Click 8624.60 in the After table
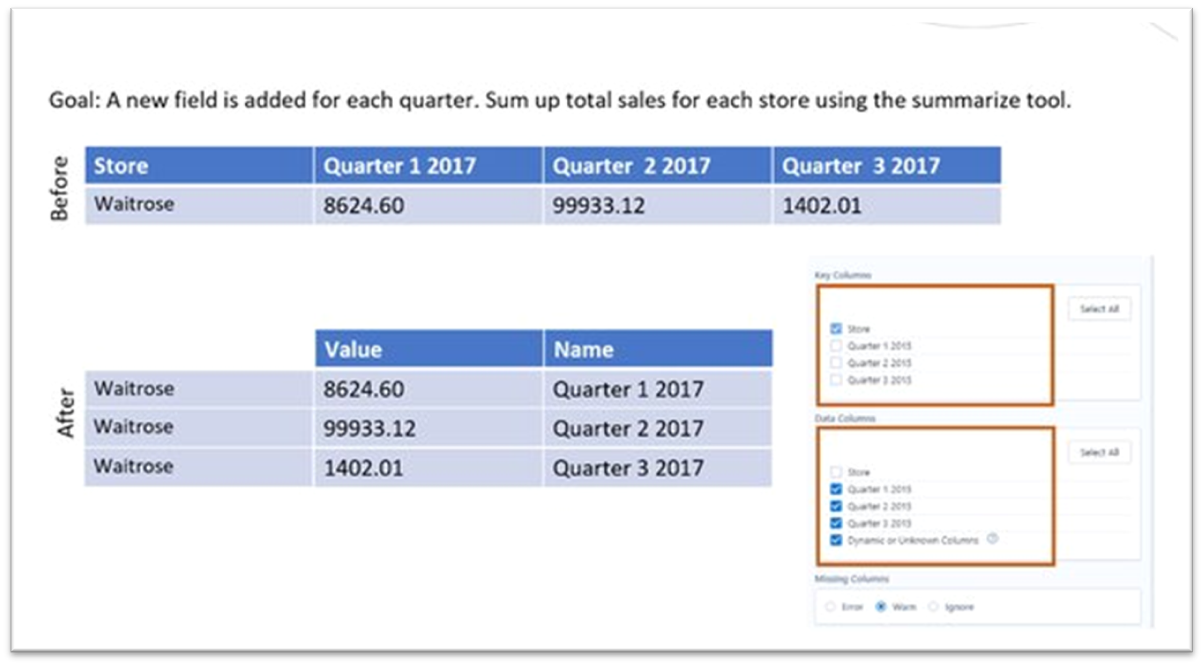The height and width of the screenshot is (666, 1204). click(x=428, y=388)
